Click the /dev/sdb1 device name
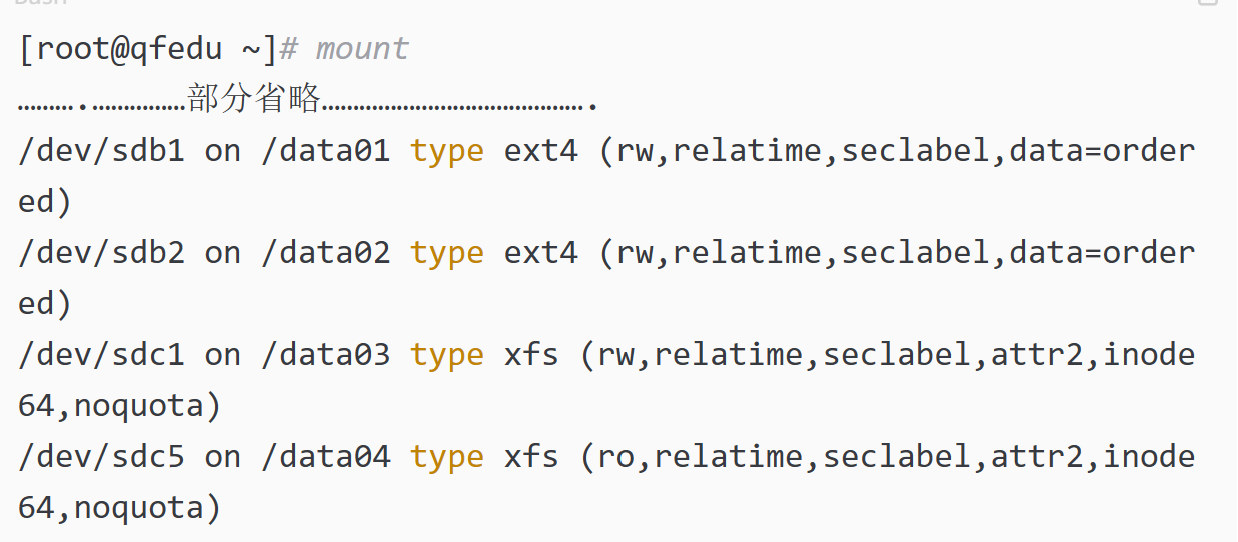The height and width of the screenshot is (542, 1238). pos(101,151)
